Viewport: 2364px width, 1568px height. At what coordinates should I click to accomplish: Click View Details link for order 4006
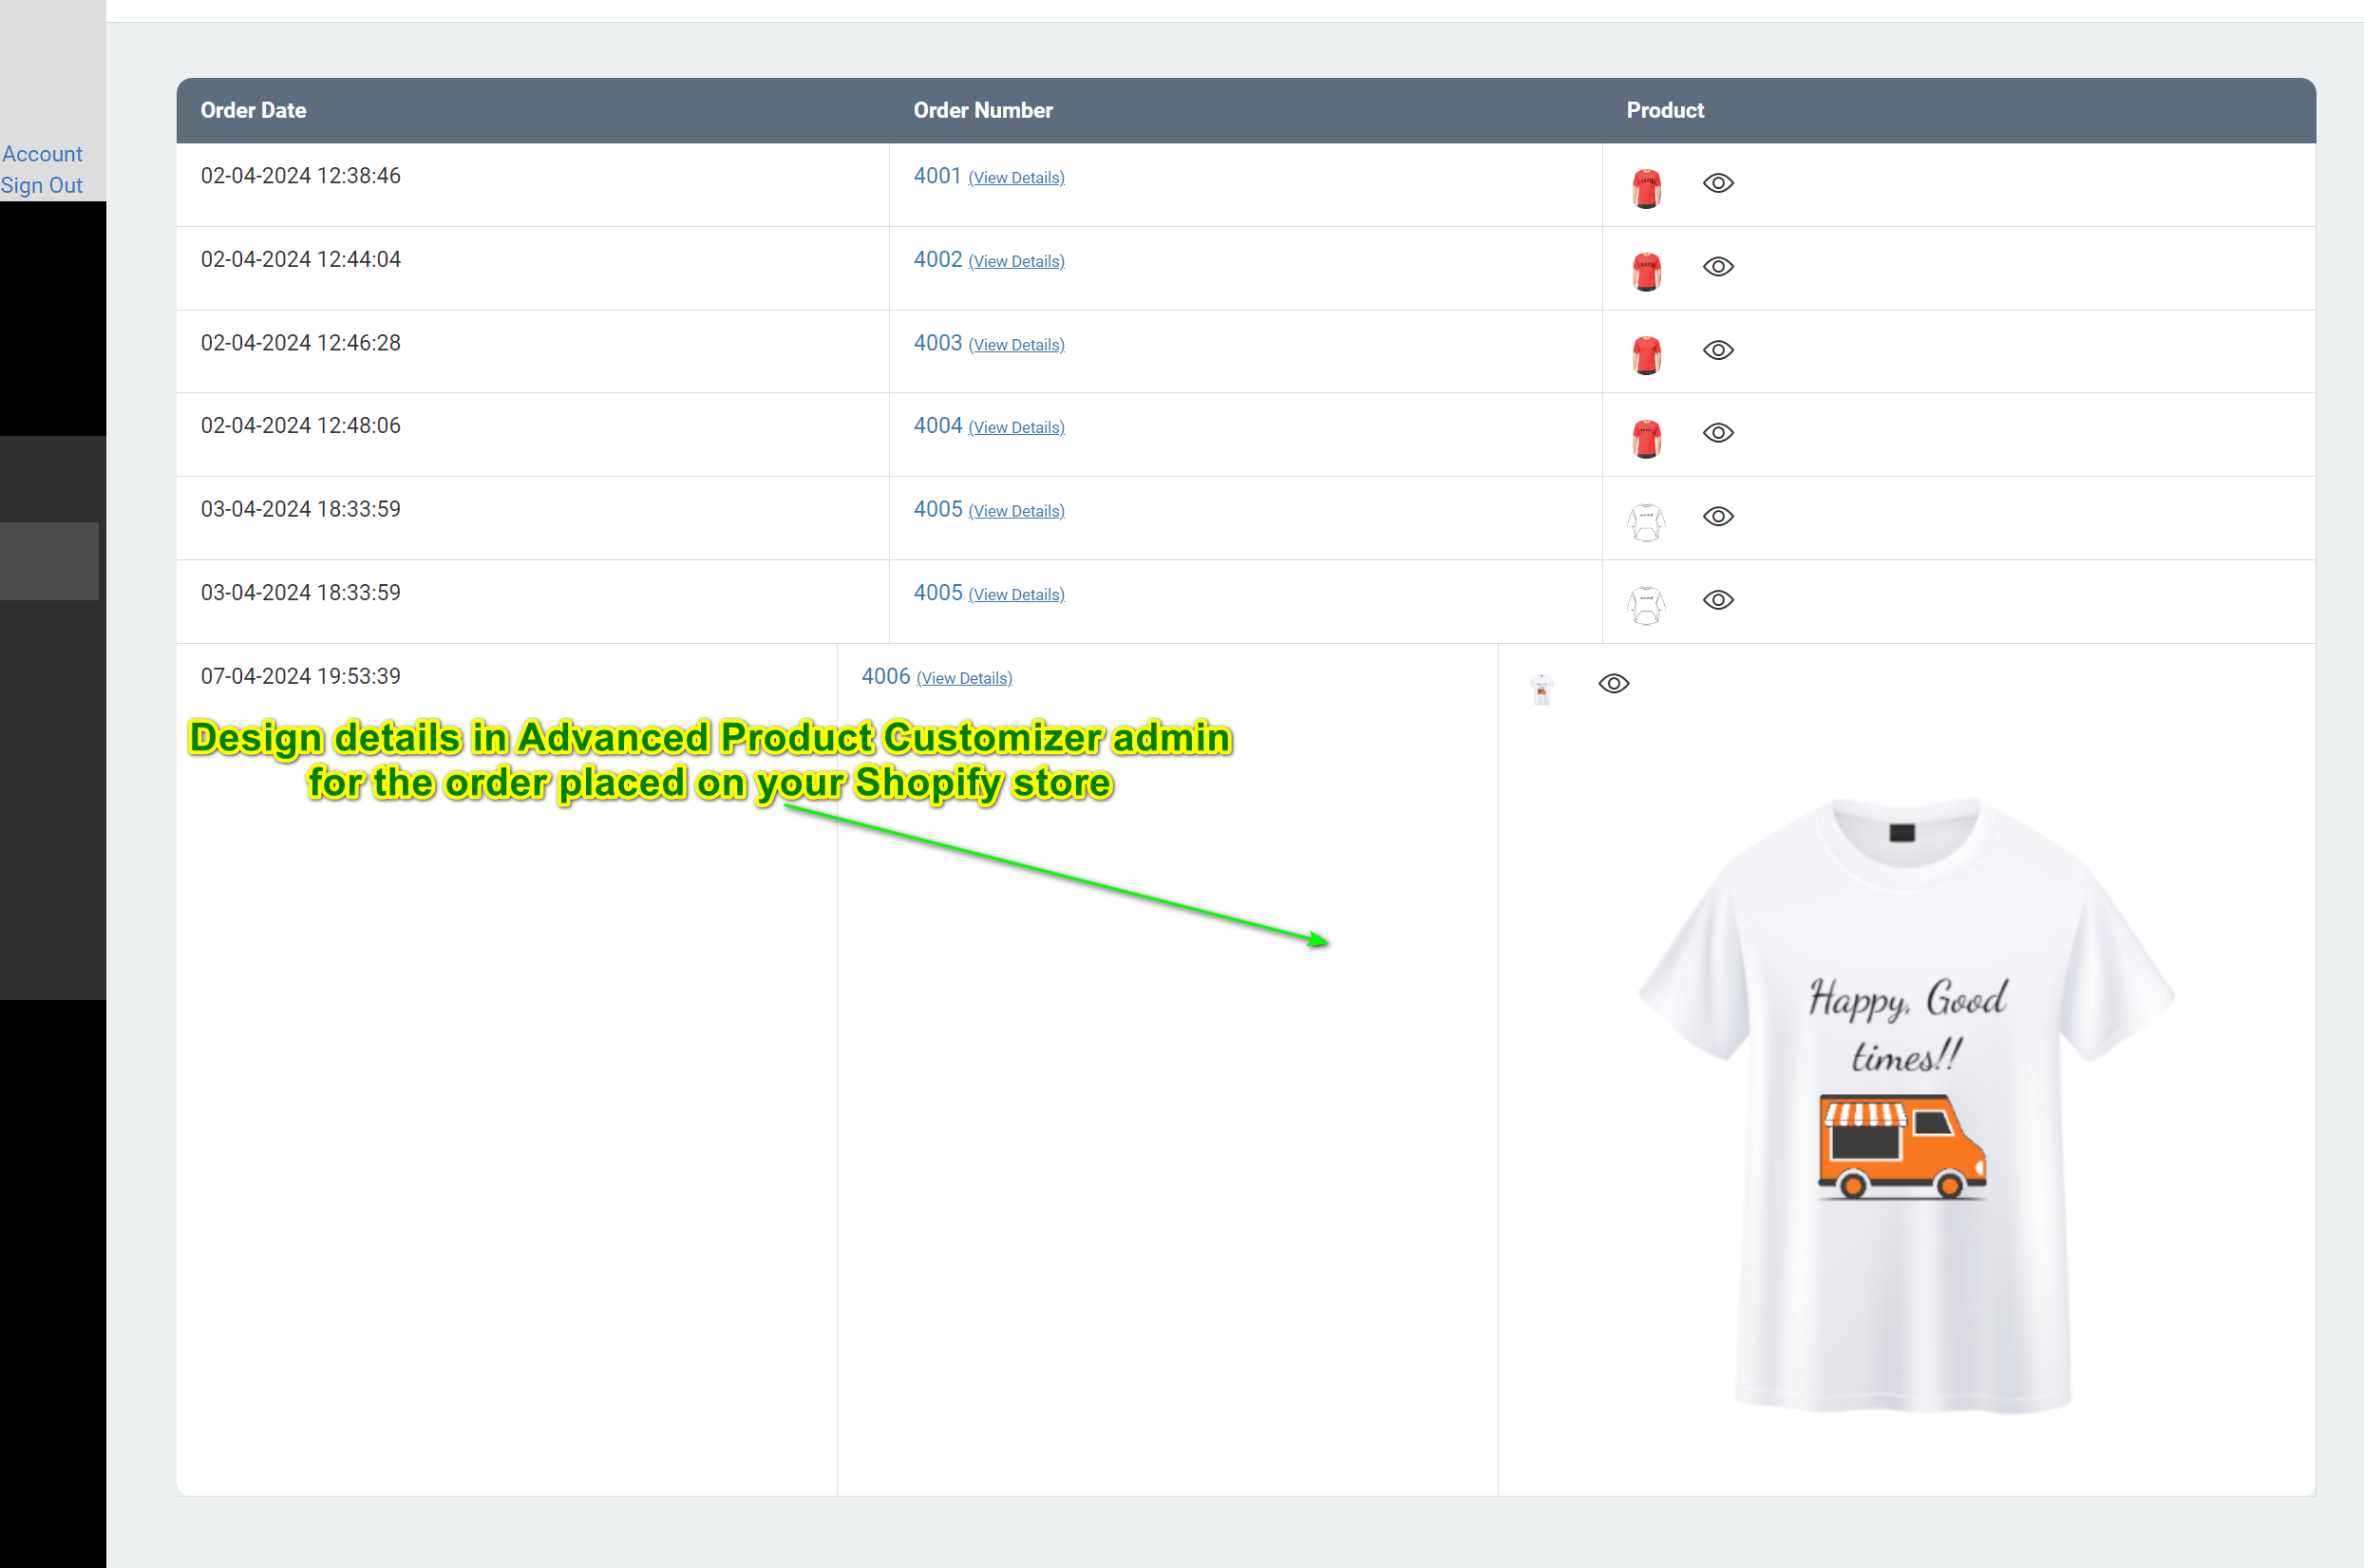966,679
